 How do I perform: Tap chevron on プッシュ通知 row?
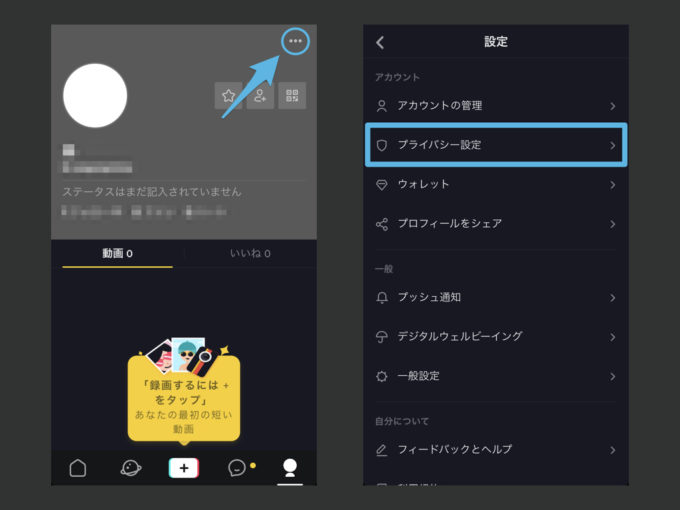(613, 298)
